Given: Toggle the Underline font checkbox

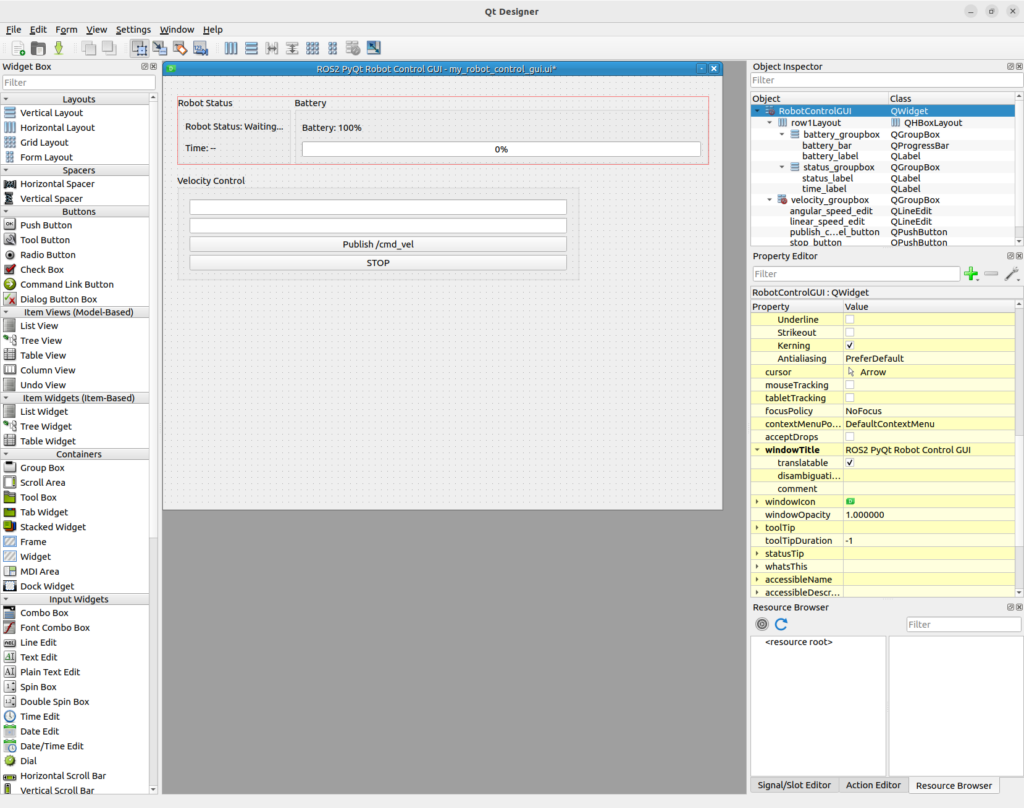Looking at the screenshot, I should click(x=850, y=319).
